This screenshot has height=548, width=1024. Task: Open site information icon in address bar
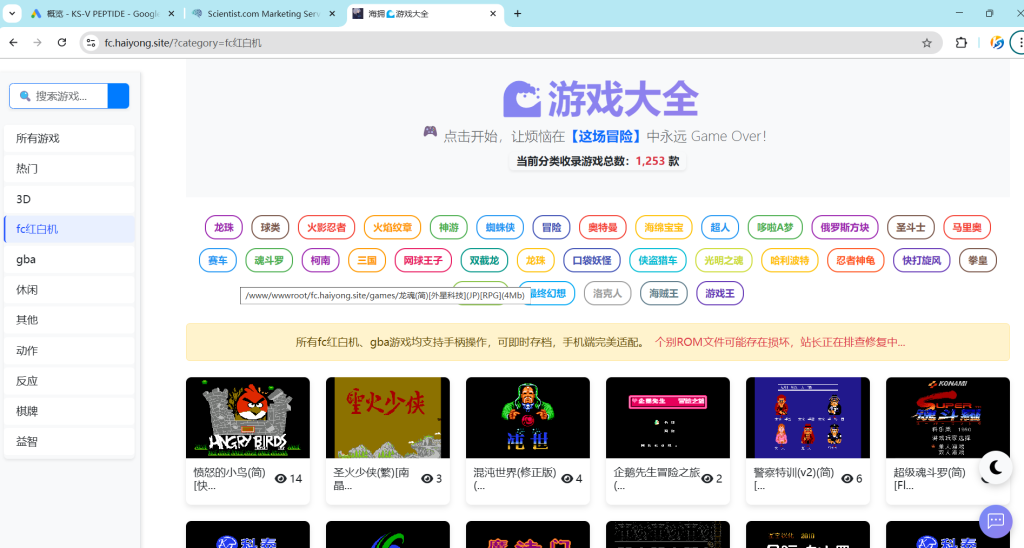click(91, 43)
